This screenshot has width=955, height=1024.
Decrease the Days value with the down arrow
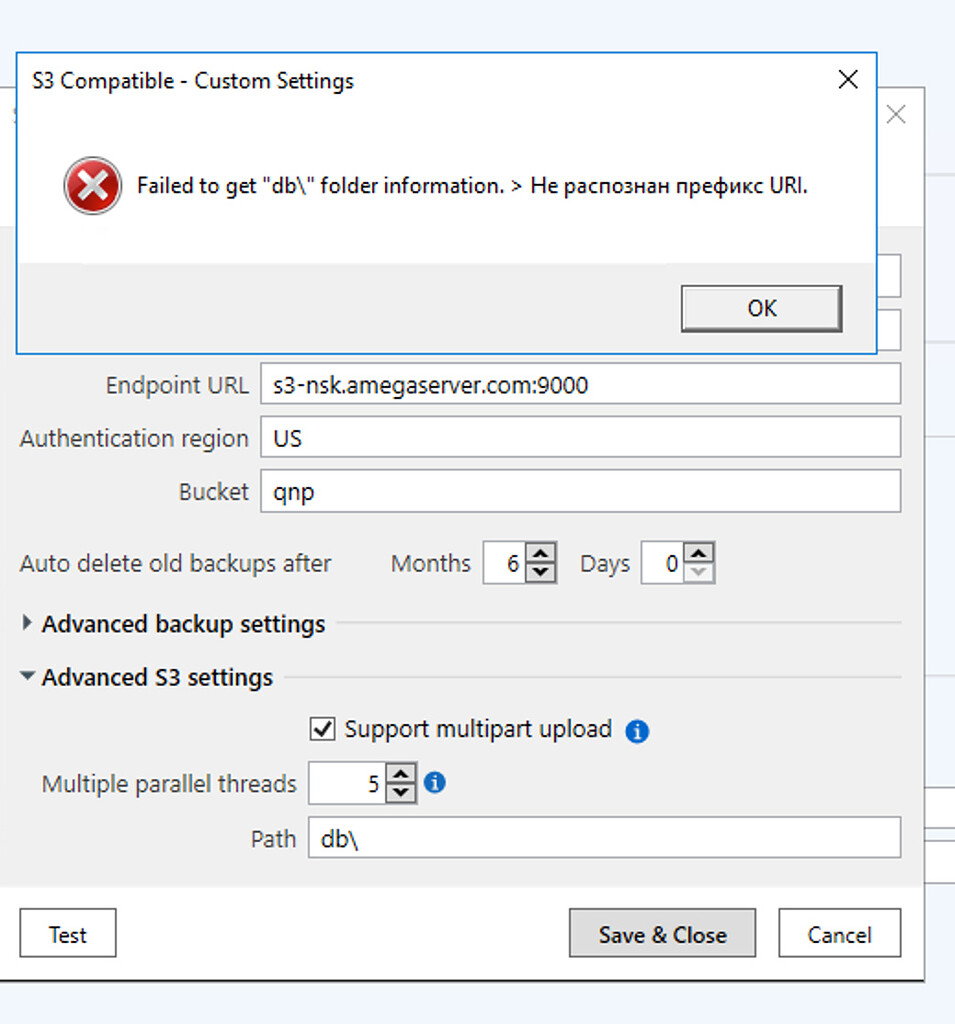coord(697,572)
